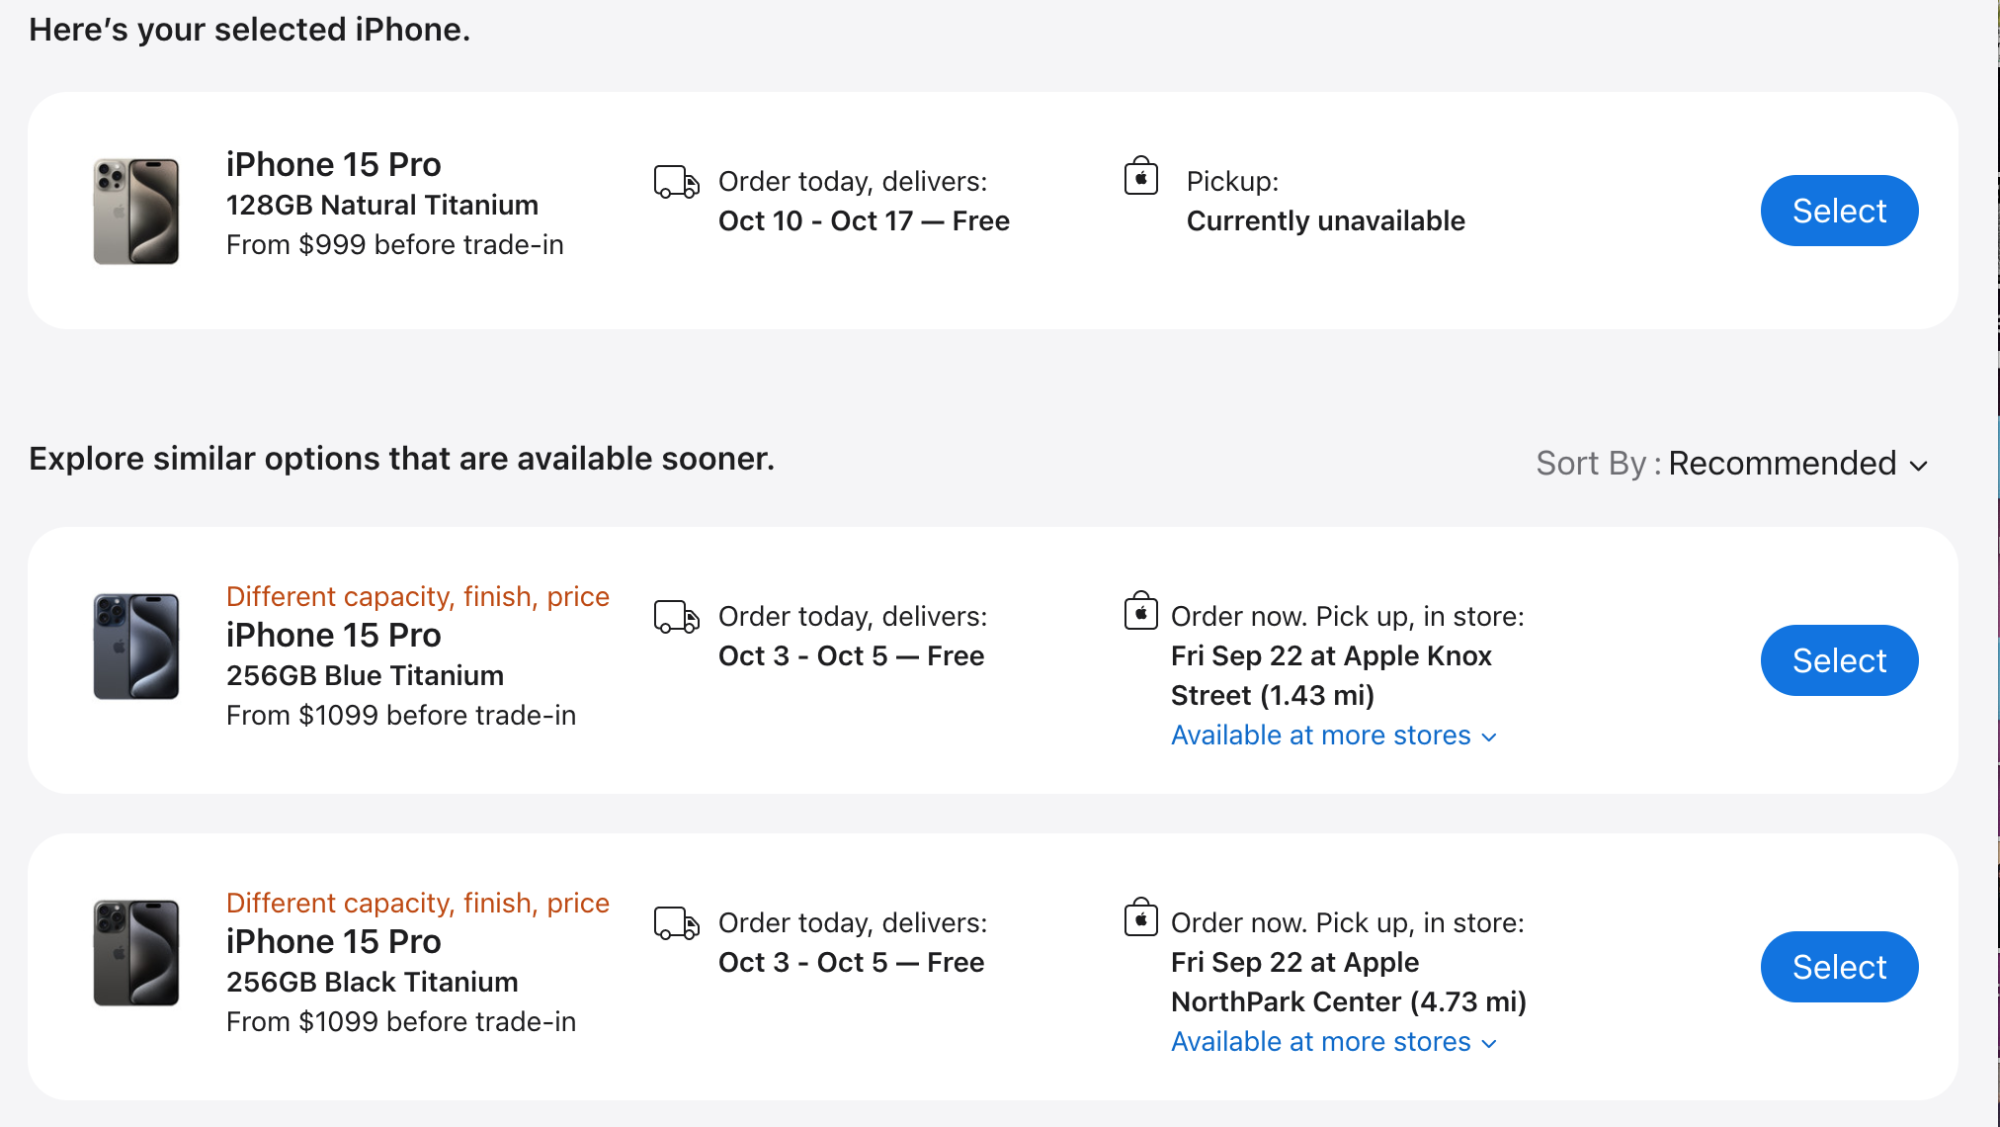Screen dimensions: 2000x1127
Task: Click the 128GB Natural Titanium product title
Action: pos(382,205)
